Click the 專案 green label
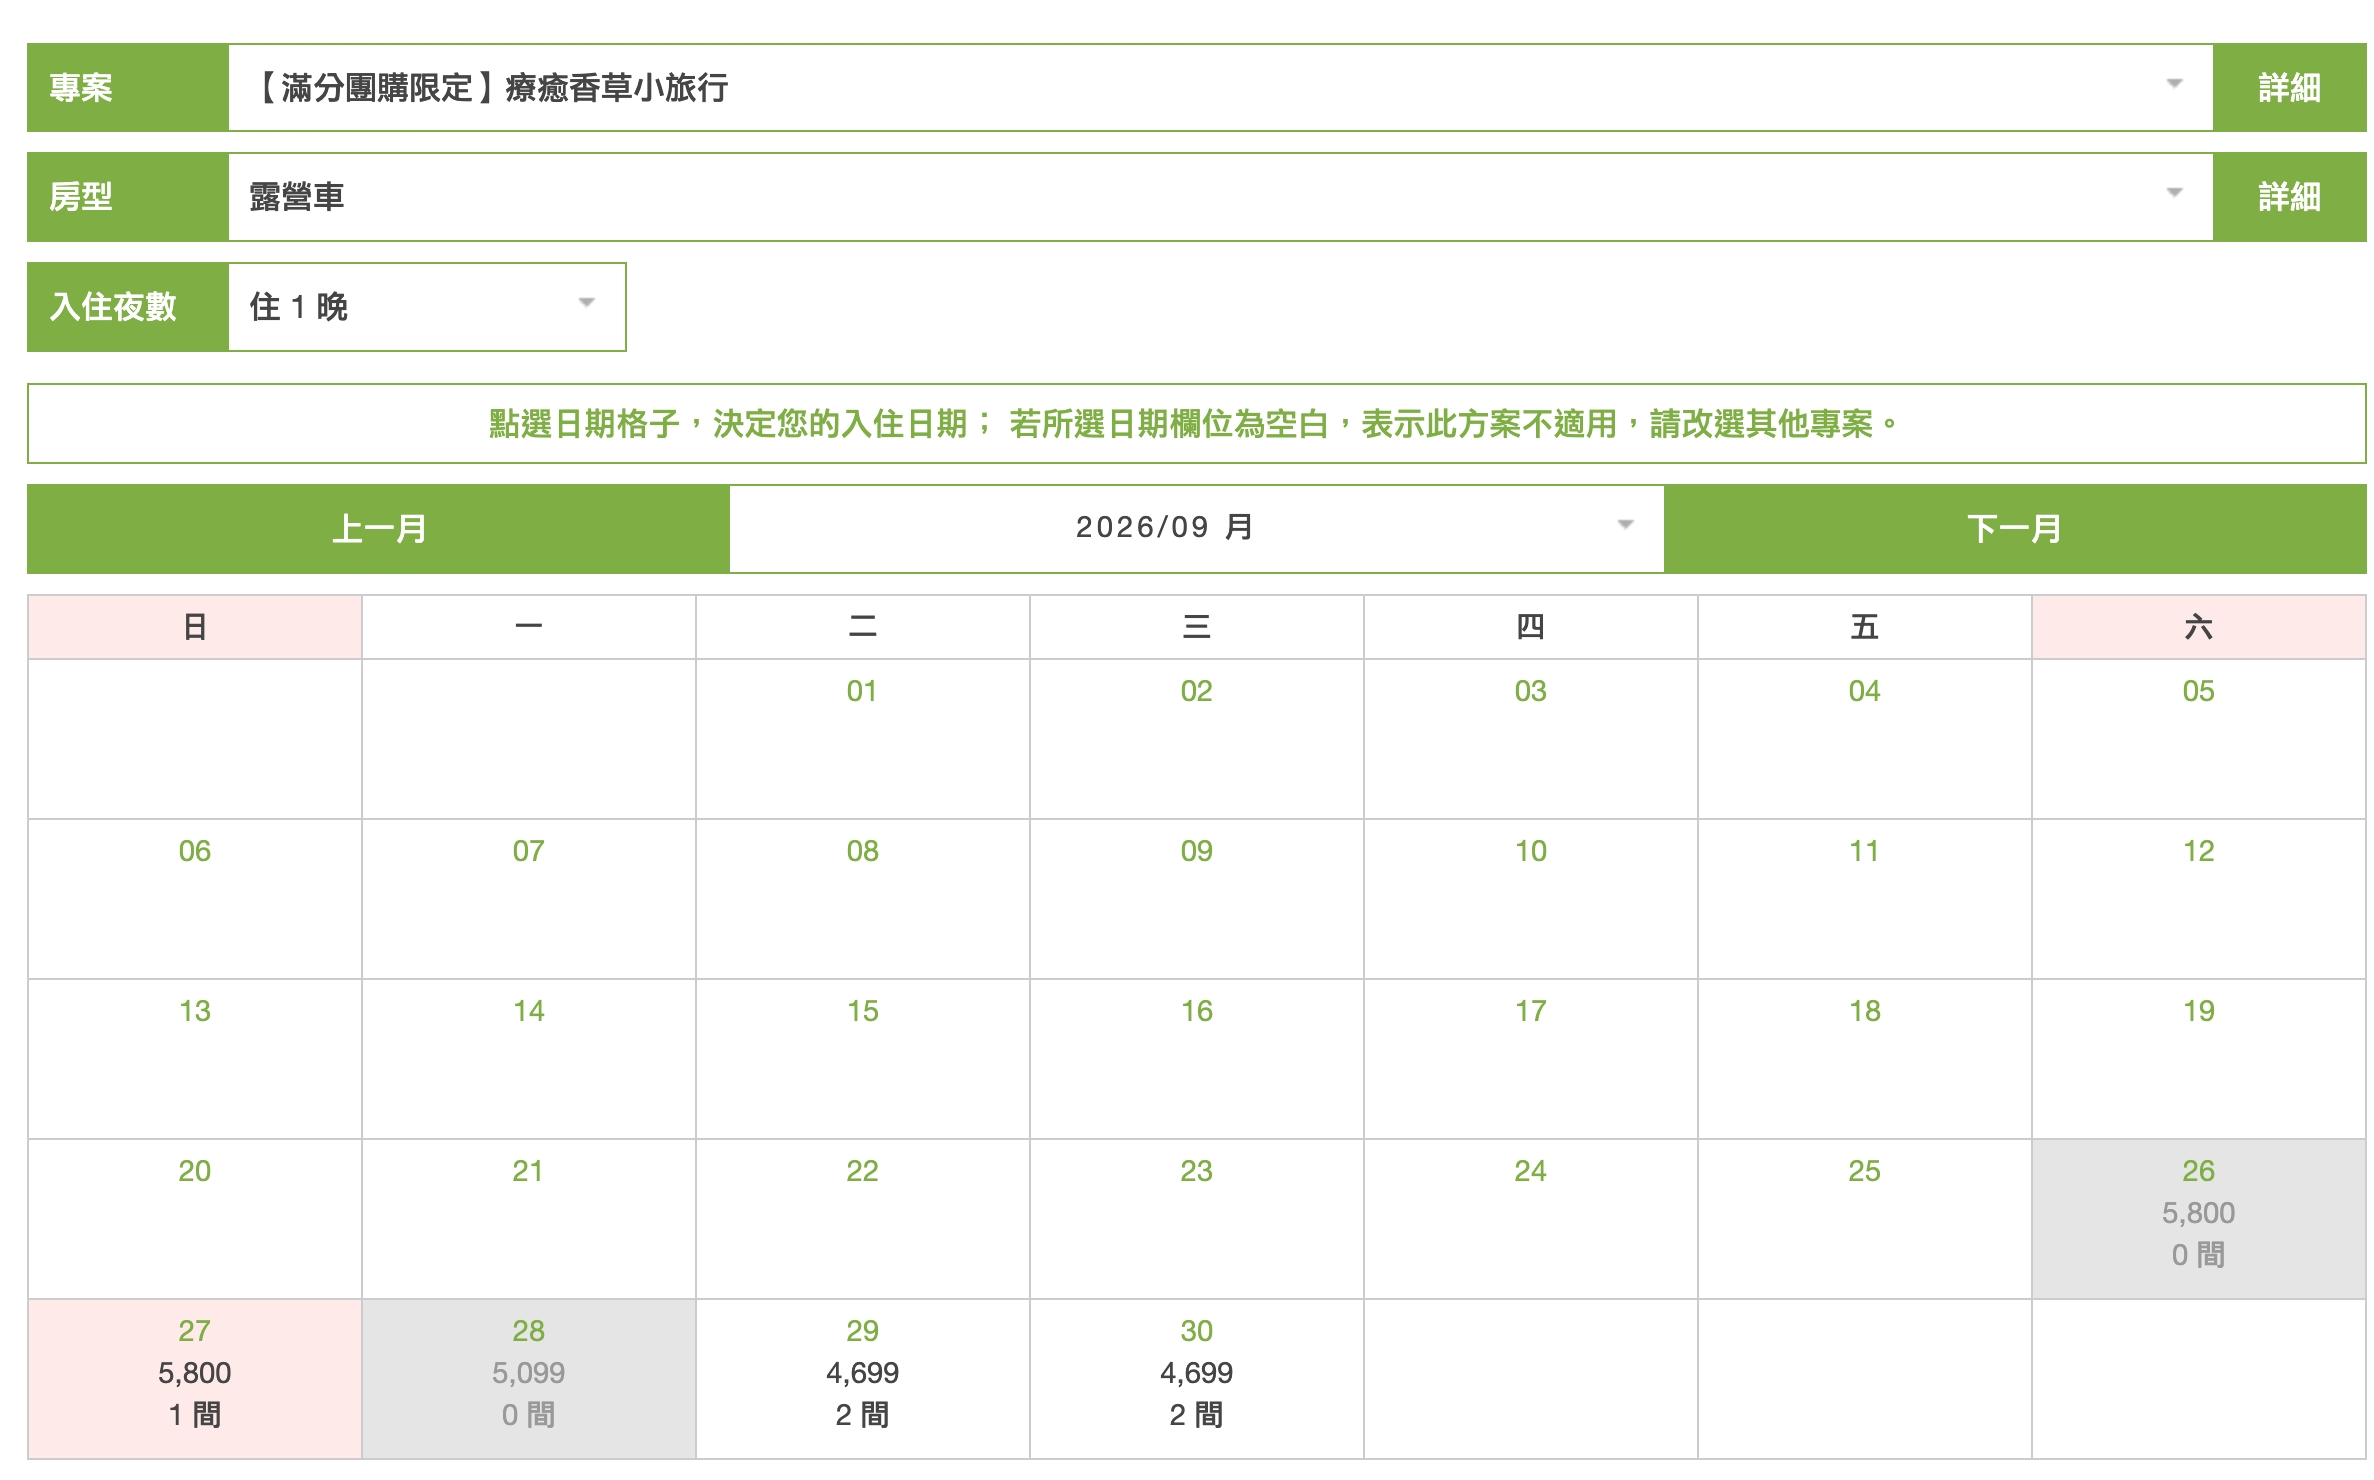This screenshot has width=2374, height=1480. point(128,87)
